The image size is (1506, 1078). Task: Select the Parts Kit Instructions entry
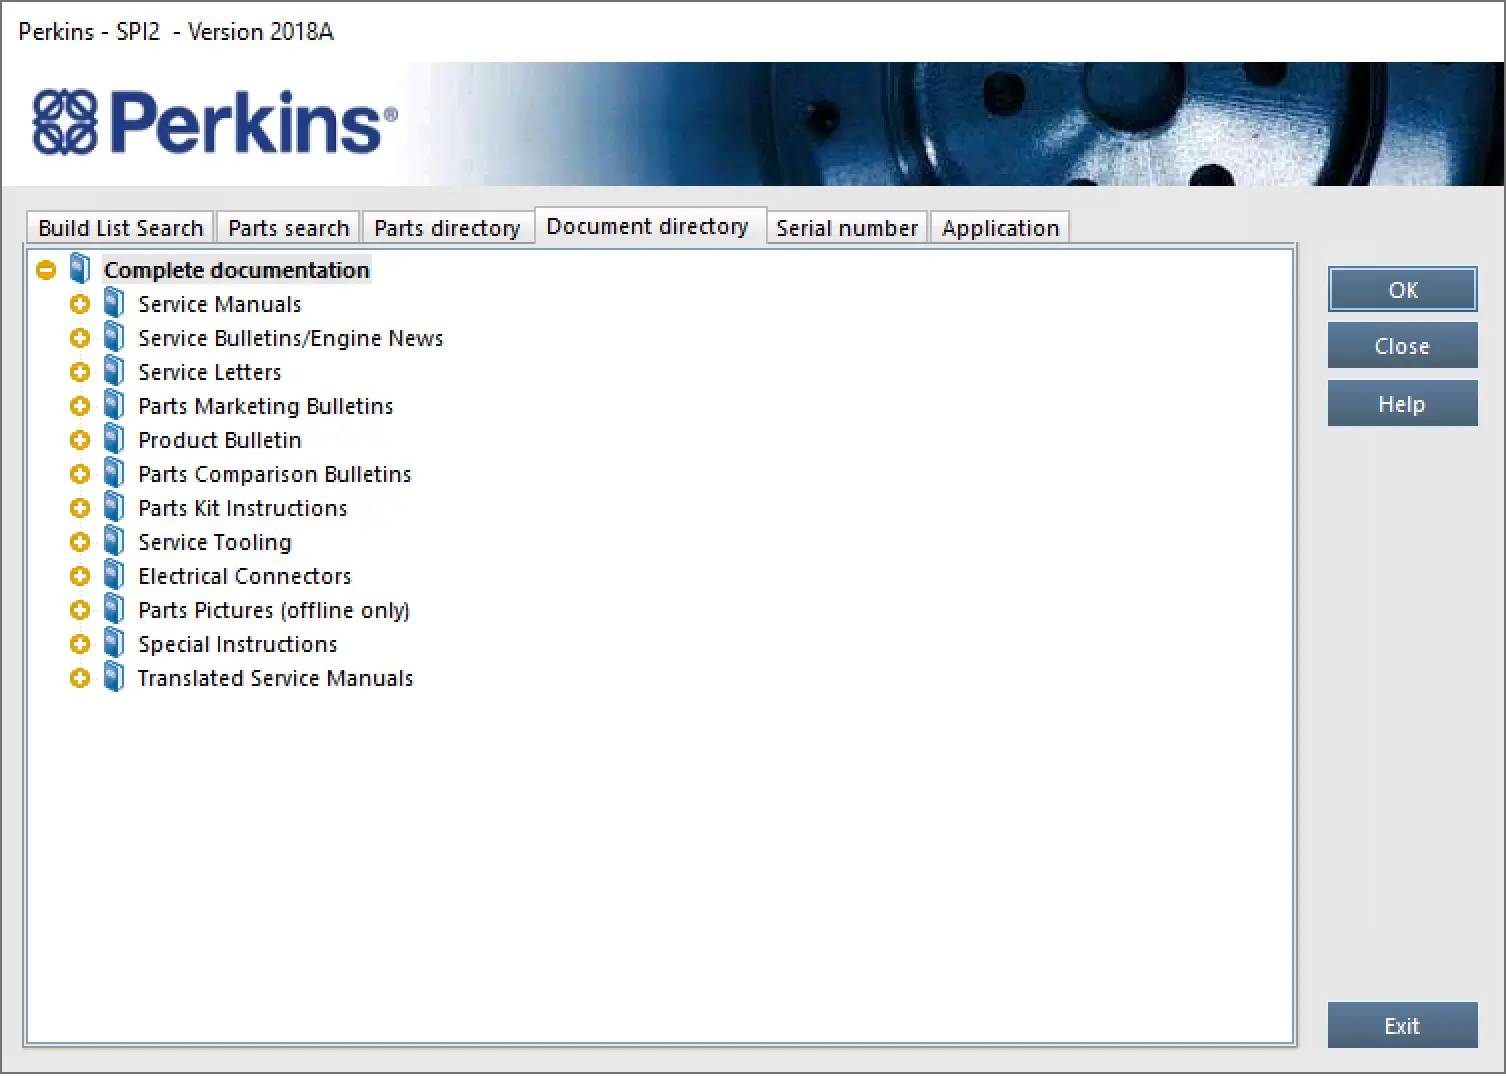point(242,508)
